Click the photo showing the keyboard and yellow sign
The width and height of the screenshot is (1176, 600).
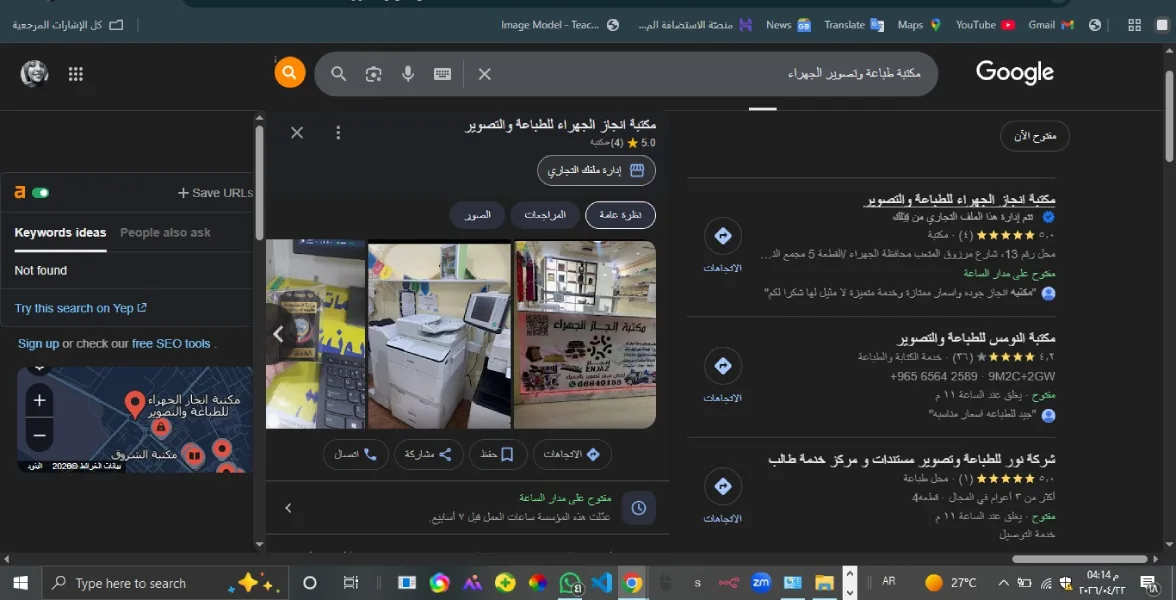tap(316, 334)
